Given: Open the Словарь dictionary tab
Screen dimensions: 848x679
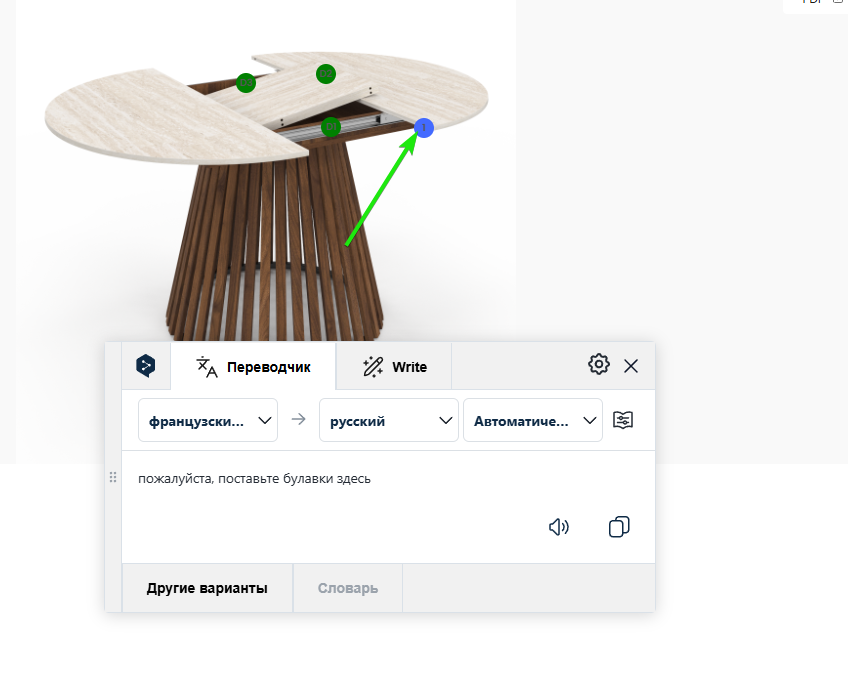Looking at the screenshot, I should 348,588.
